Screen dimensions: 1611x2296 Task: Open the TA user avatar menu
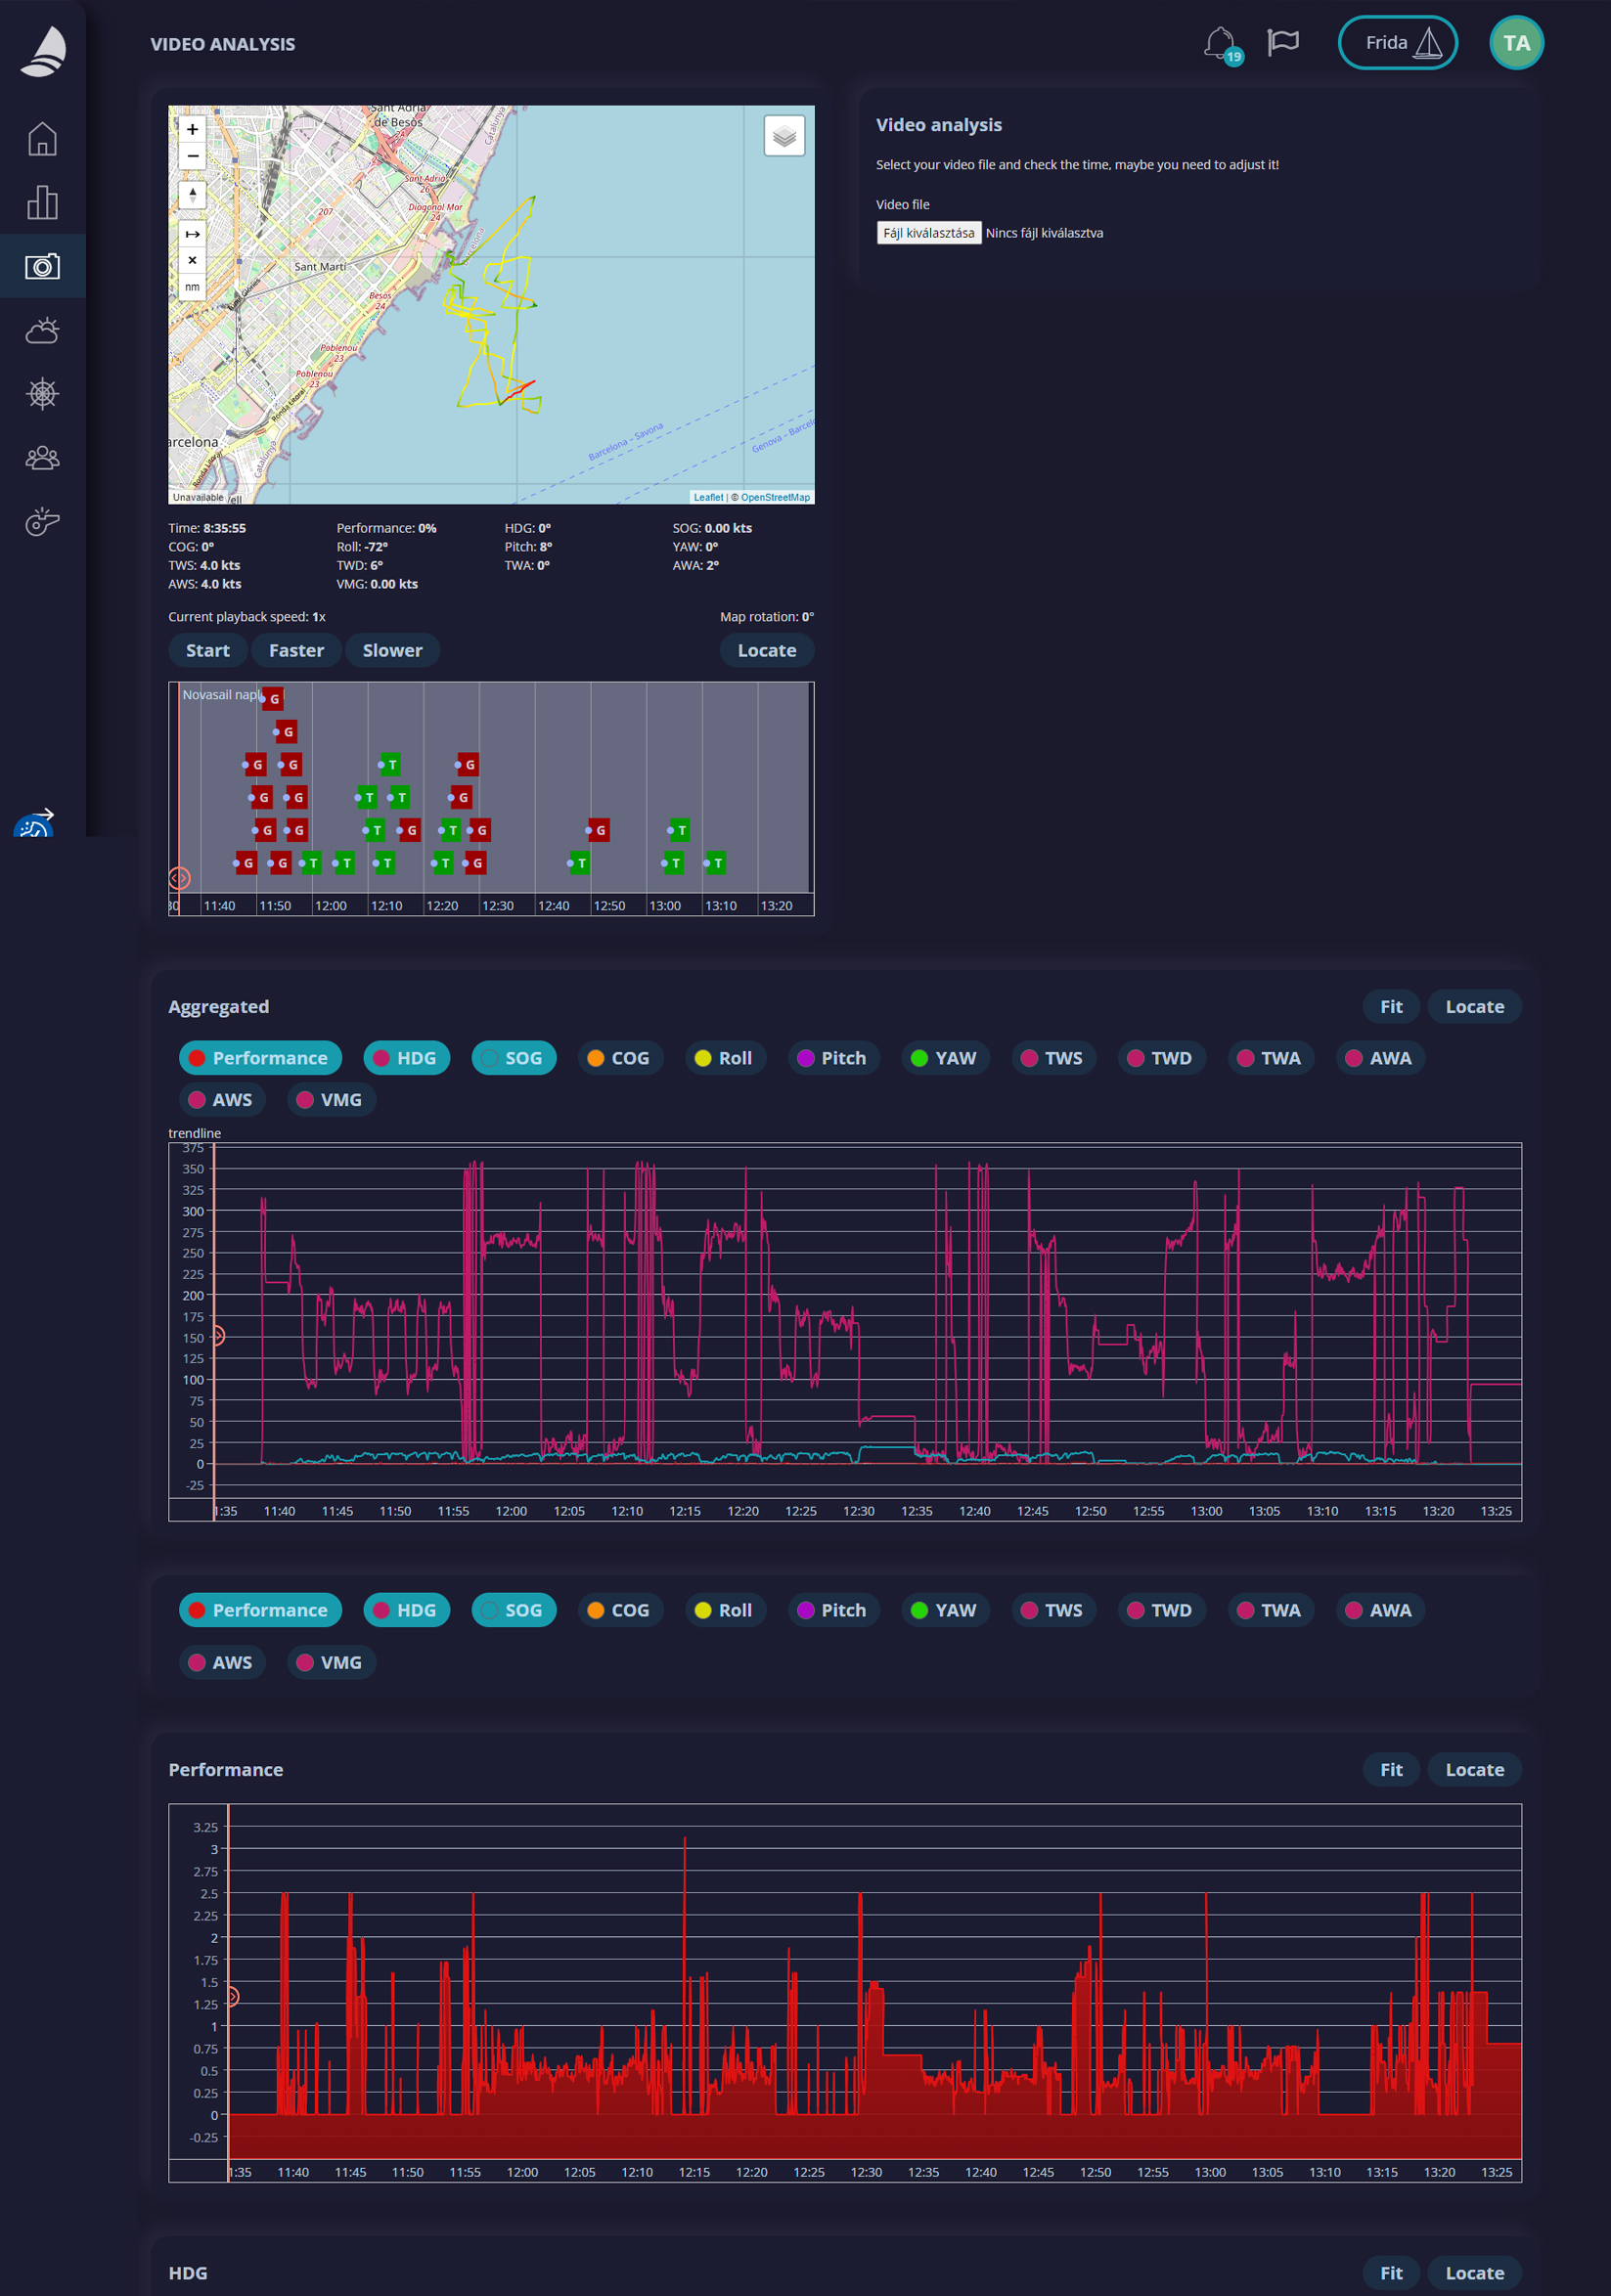(x=1516, y=43)
